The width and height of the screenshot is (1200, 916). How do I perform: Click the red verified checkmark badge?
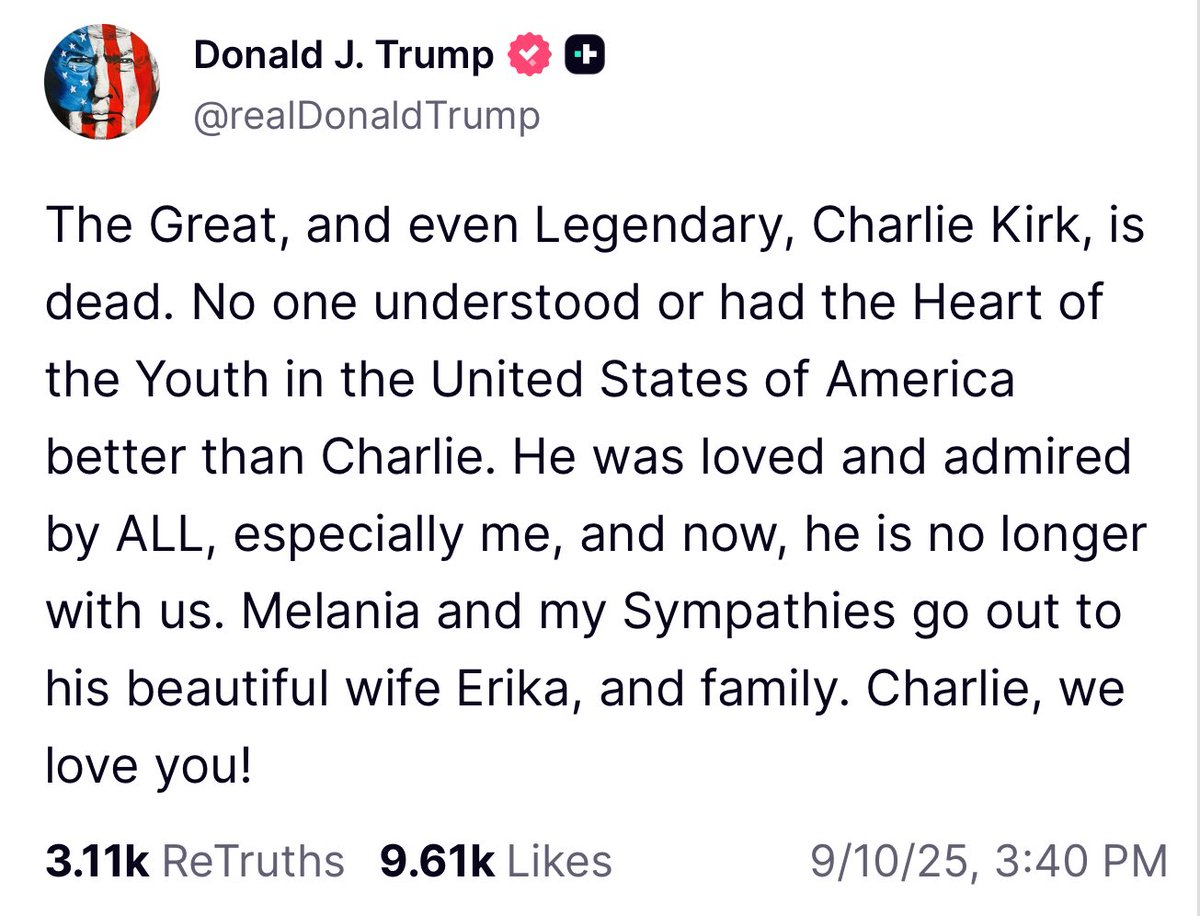click(530, 56)
